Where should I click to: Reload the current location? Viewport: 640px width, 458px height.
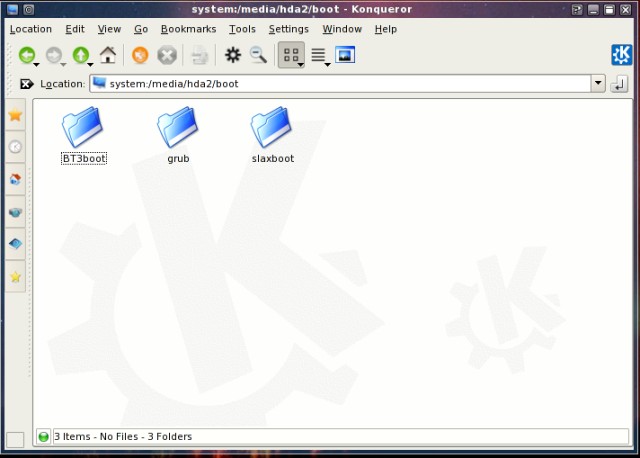(x=140, y=55)
